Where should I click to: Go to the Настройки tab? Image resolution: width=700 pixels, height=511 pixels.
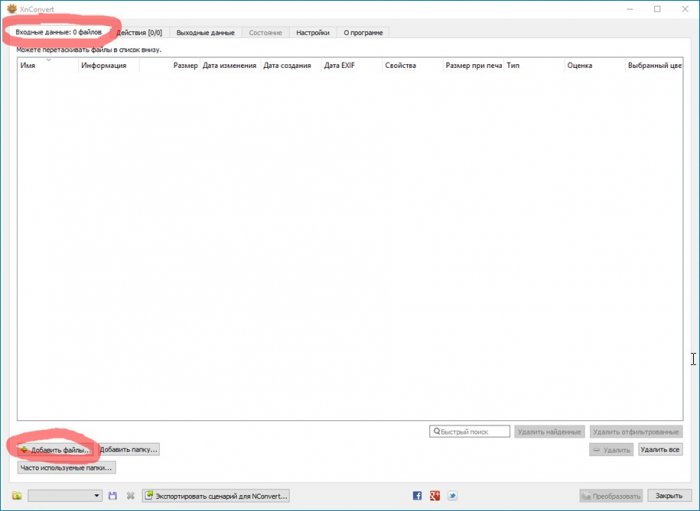312,32
